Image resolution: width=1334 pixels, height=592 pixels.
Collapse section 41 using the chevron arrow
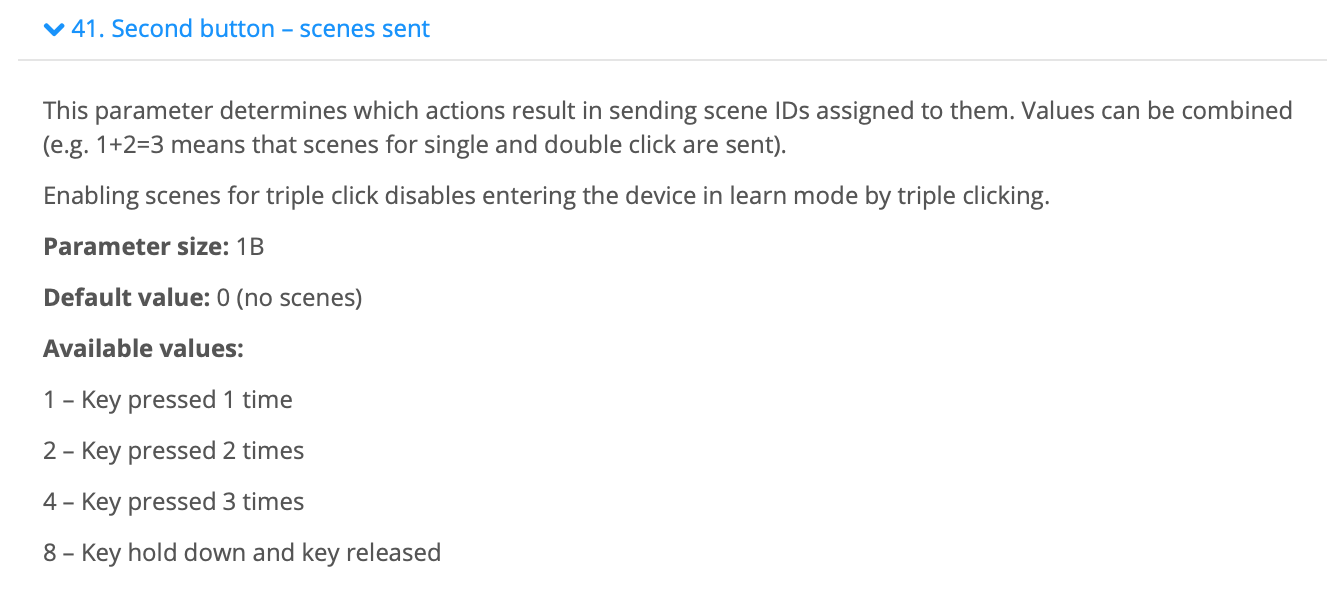[55, 30]
